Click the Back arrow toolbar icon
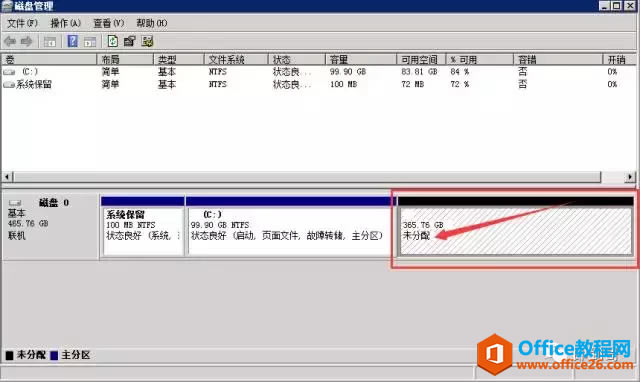Screen dimensions: 640x382 click(x=10, y=41)
